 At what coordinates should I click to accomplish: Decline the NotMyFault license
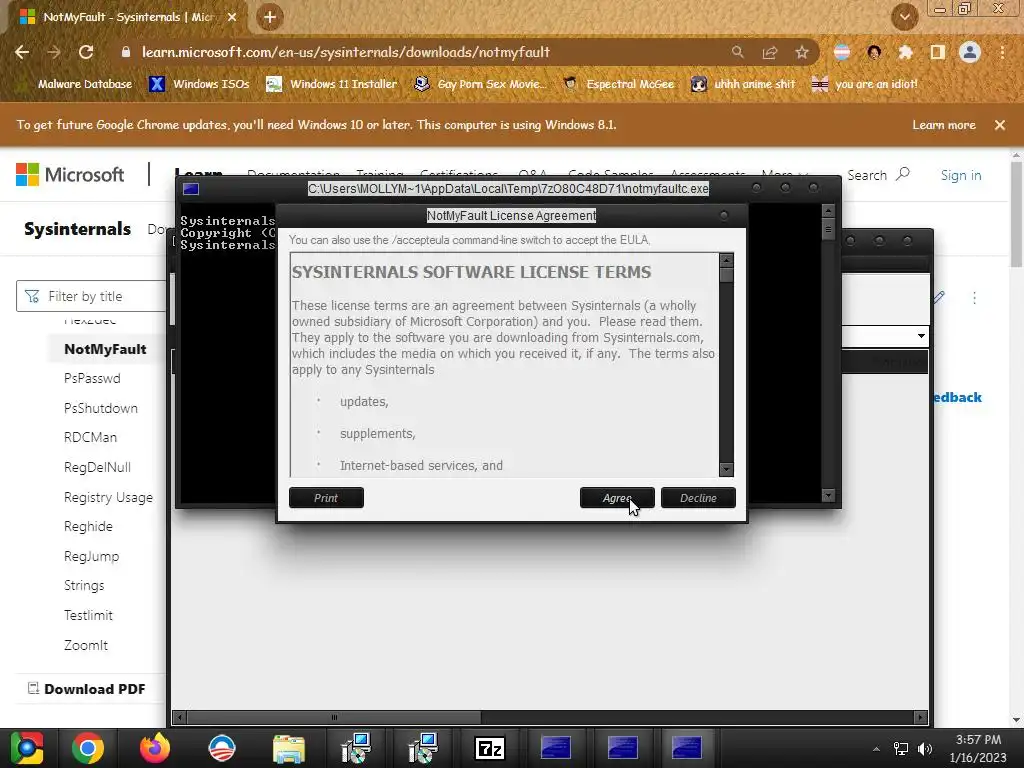click(x=698, y=498)
